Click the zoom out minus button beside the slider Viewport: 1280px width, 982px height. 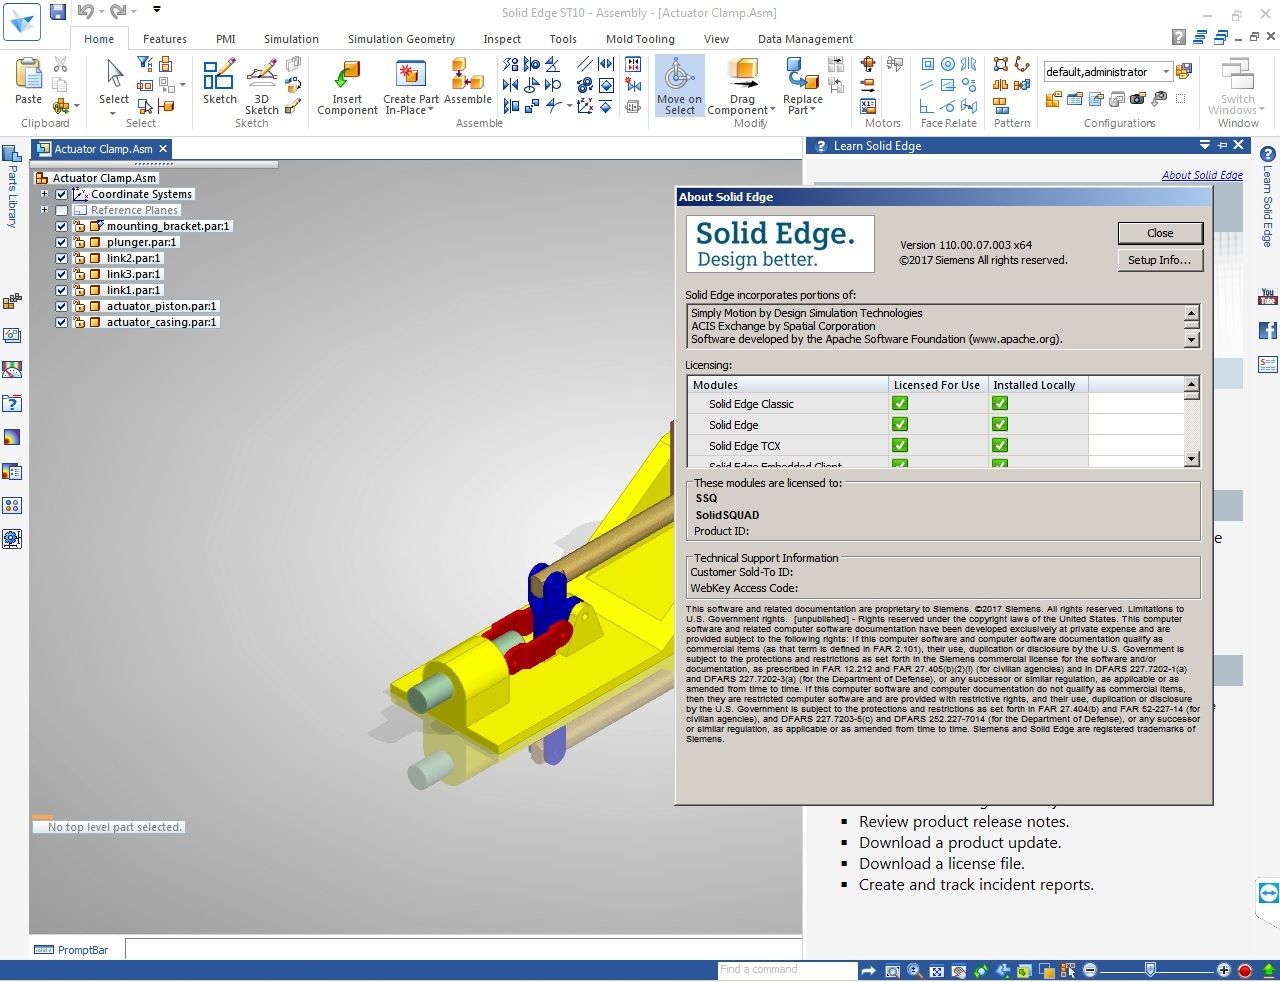click(x=1090, y=970)
